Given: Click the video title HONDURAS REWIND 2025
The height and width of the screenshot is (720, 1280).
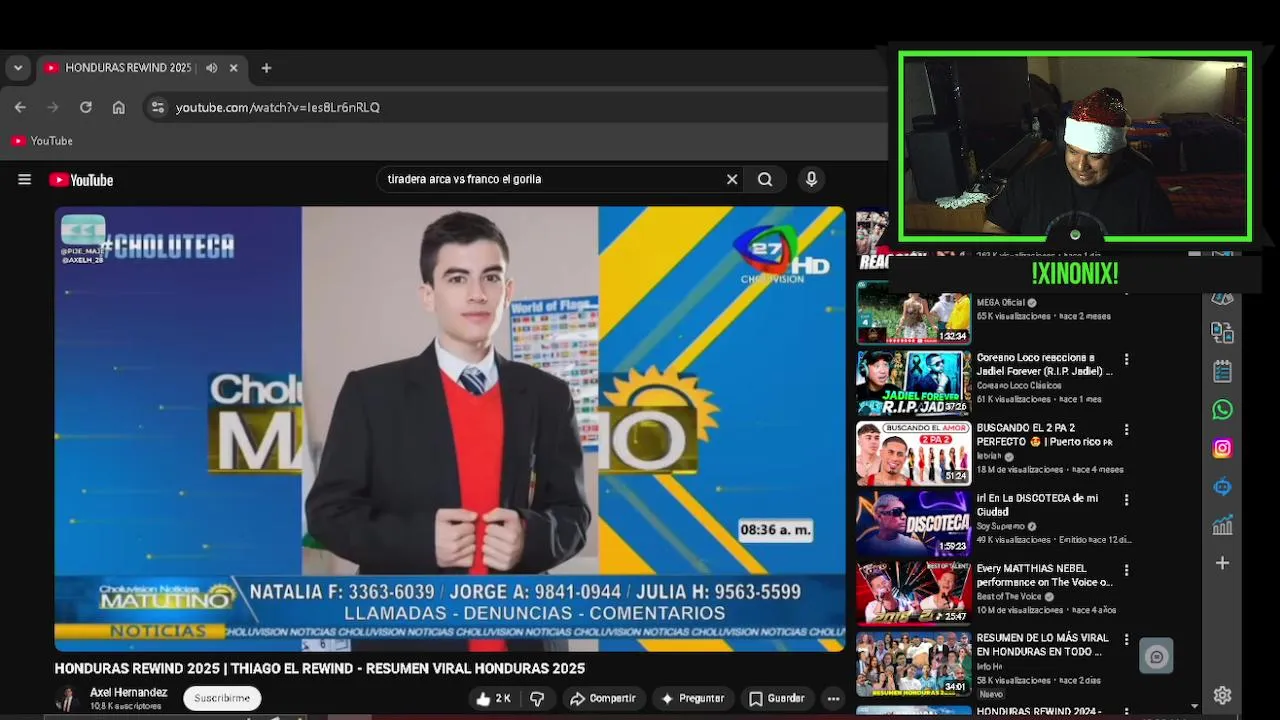Looking at the screenshot, I should [320, 668].
